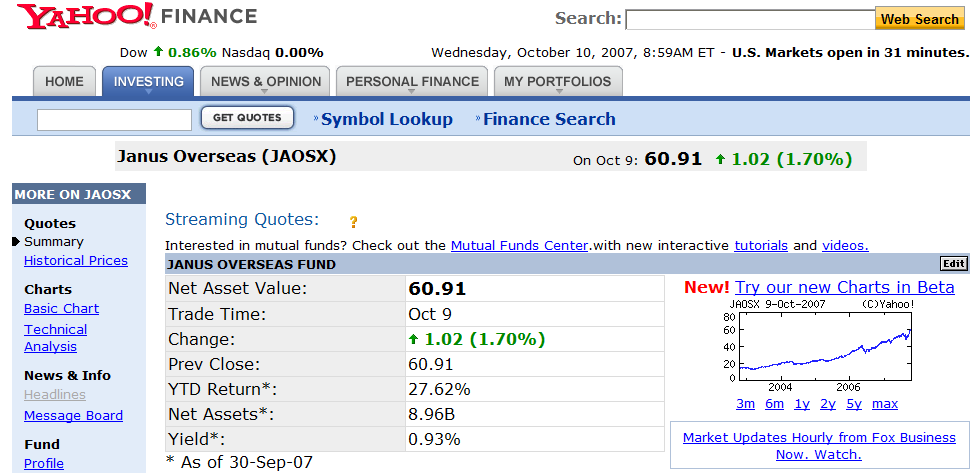Click the Get Quotes button
The width and height of the screenshot is (978, 473).
click(x=247, y=117)
